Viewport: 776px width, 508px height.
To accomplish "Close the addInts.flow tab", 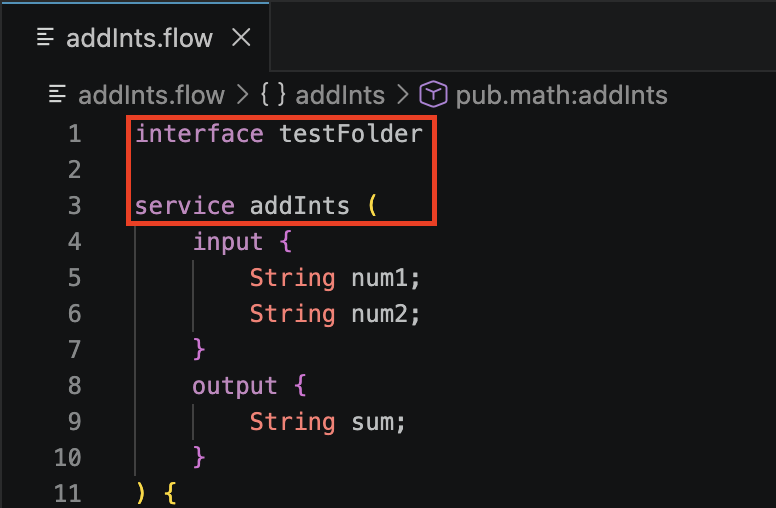I will 241,38.
